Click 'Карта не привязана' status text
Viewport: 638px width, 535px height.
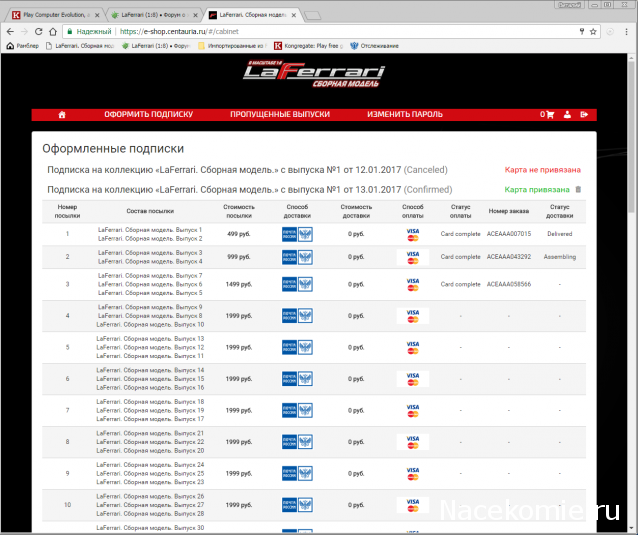[x=542, y=170]
